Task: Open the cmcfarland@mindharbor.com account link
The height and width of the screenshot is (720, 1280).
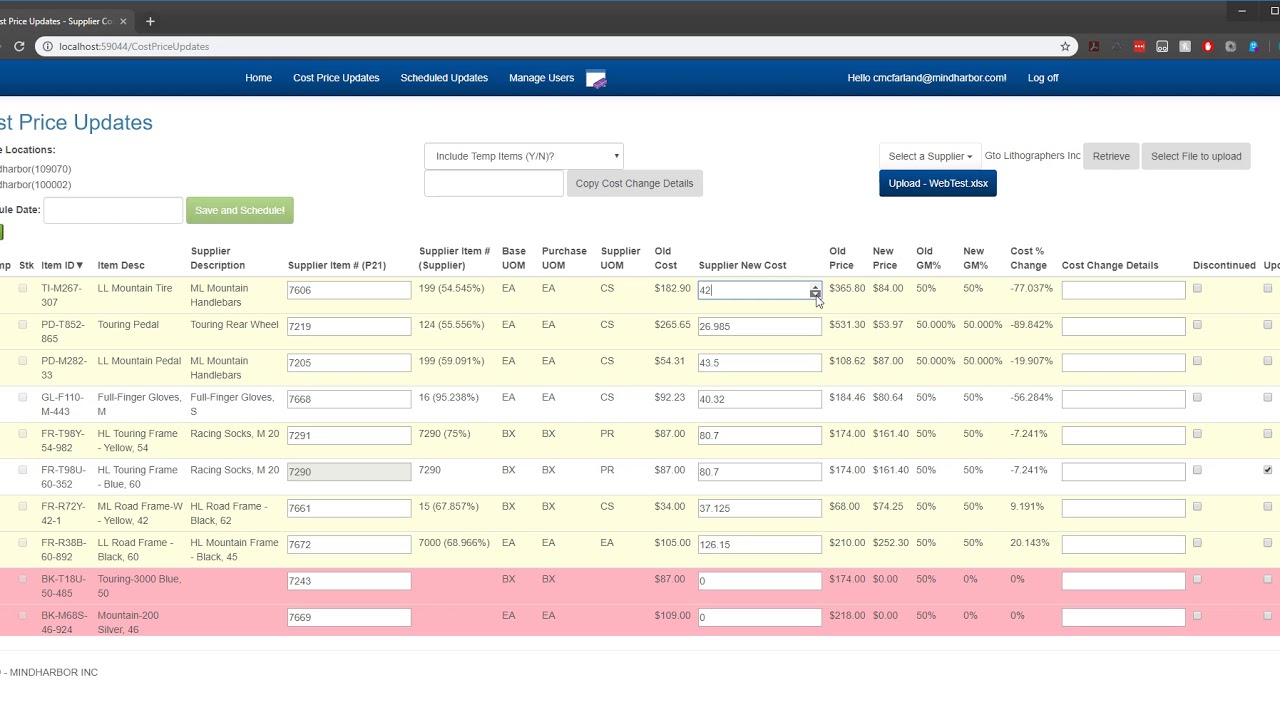Action: (927, 78)
